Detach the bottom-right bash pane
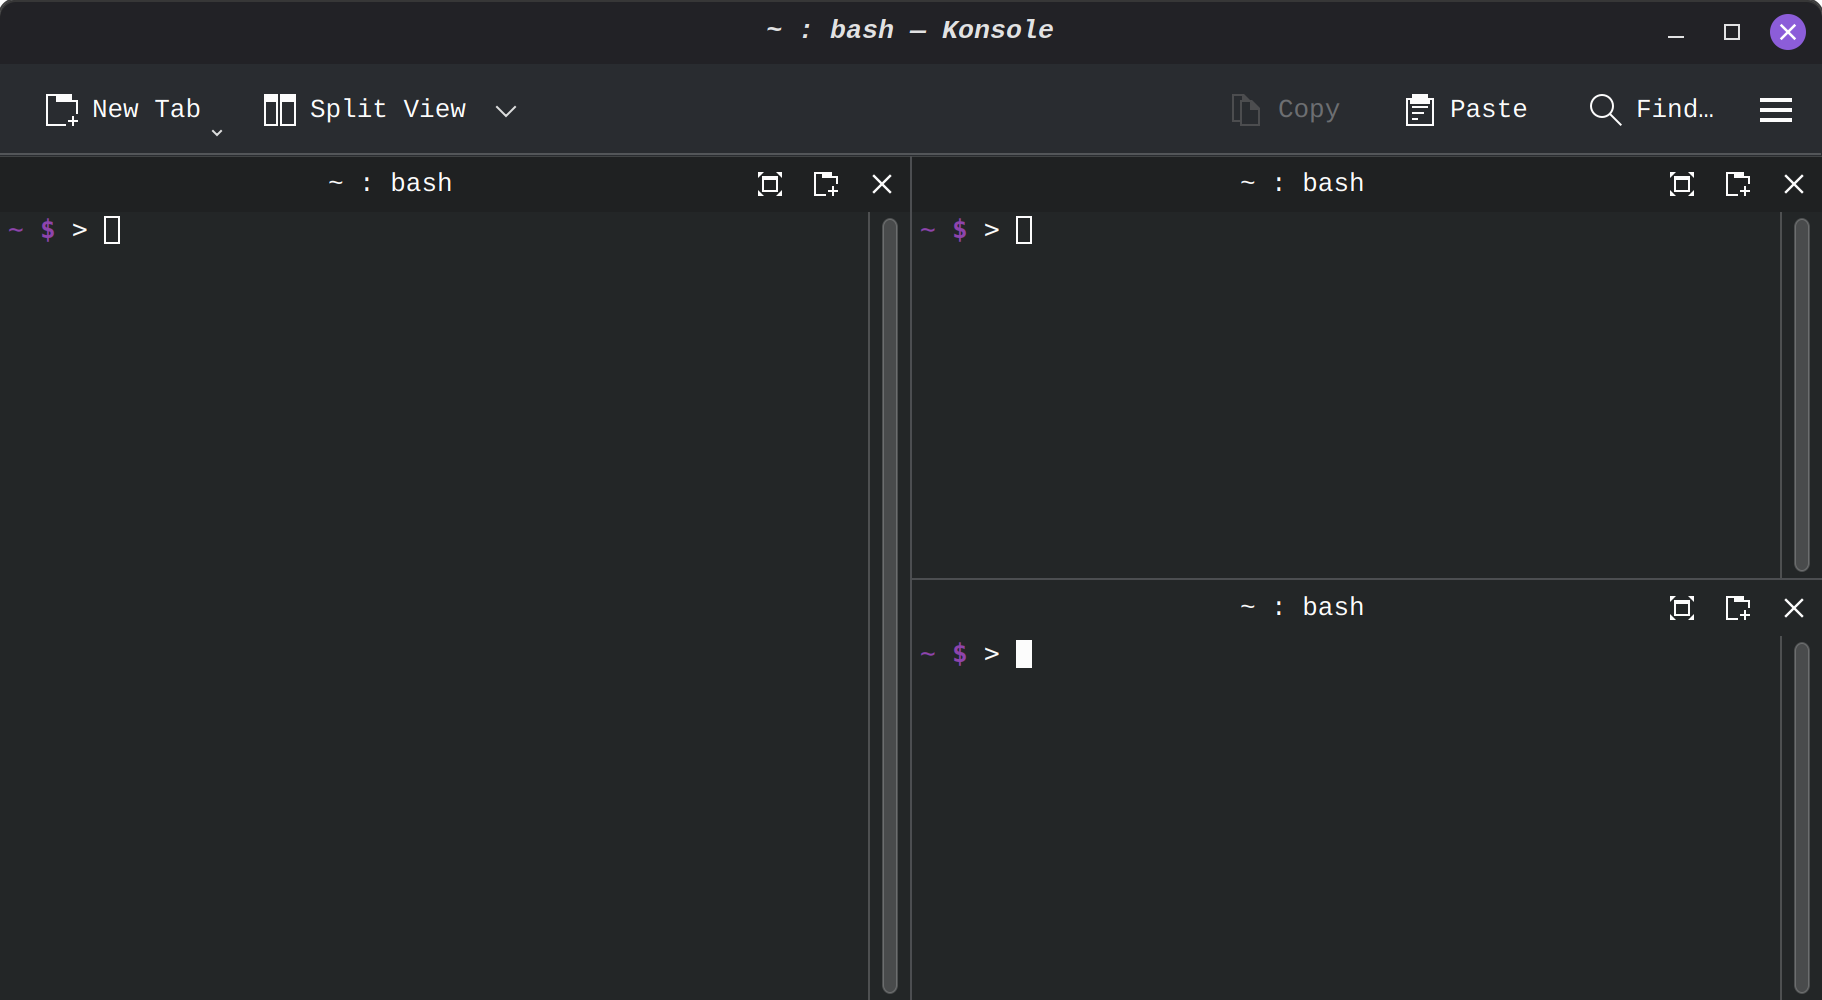Screen dimensions: 1822x1000 (x=1738, y=608)
